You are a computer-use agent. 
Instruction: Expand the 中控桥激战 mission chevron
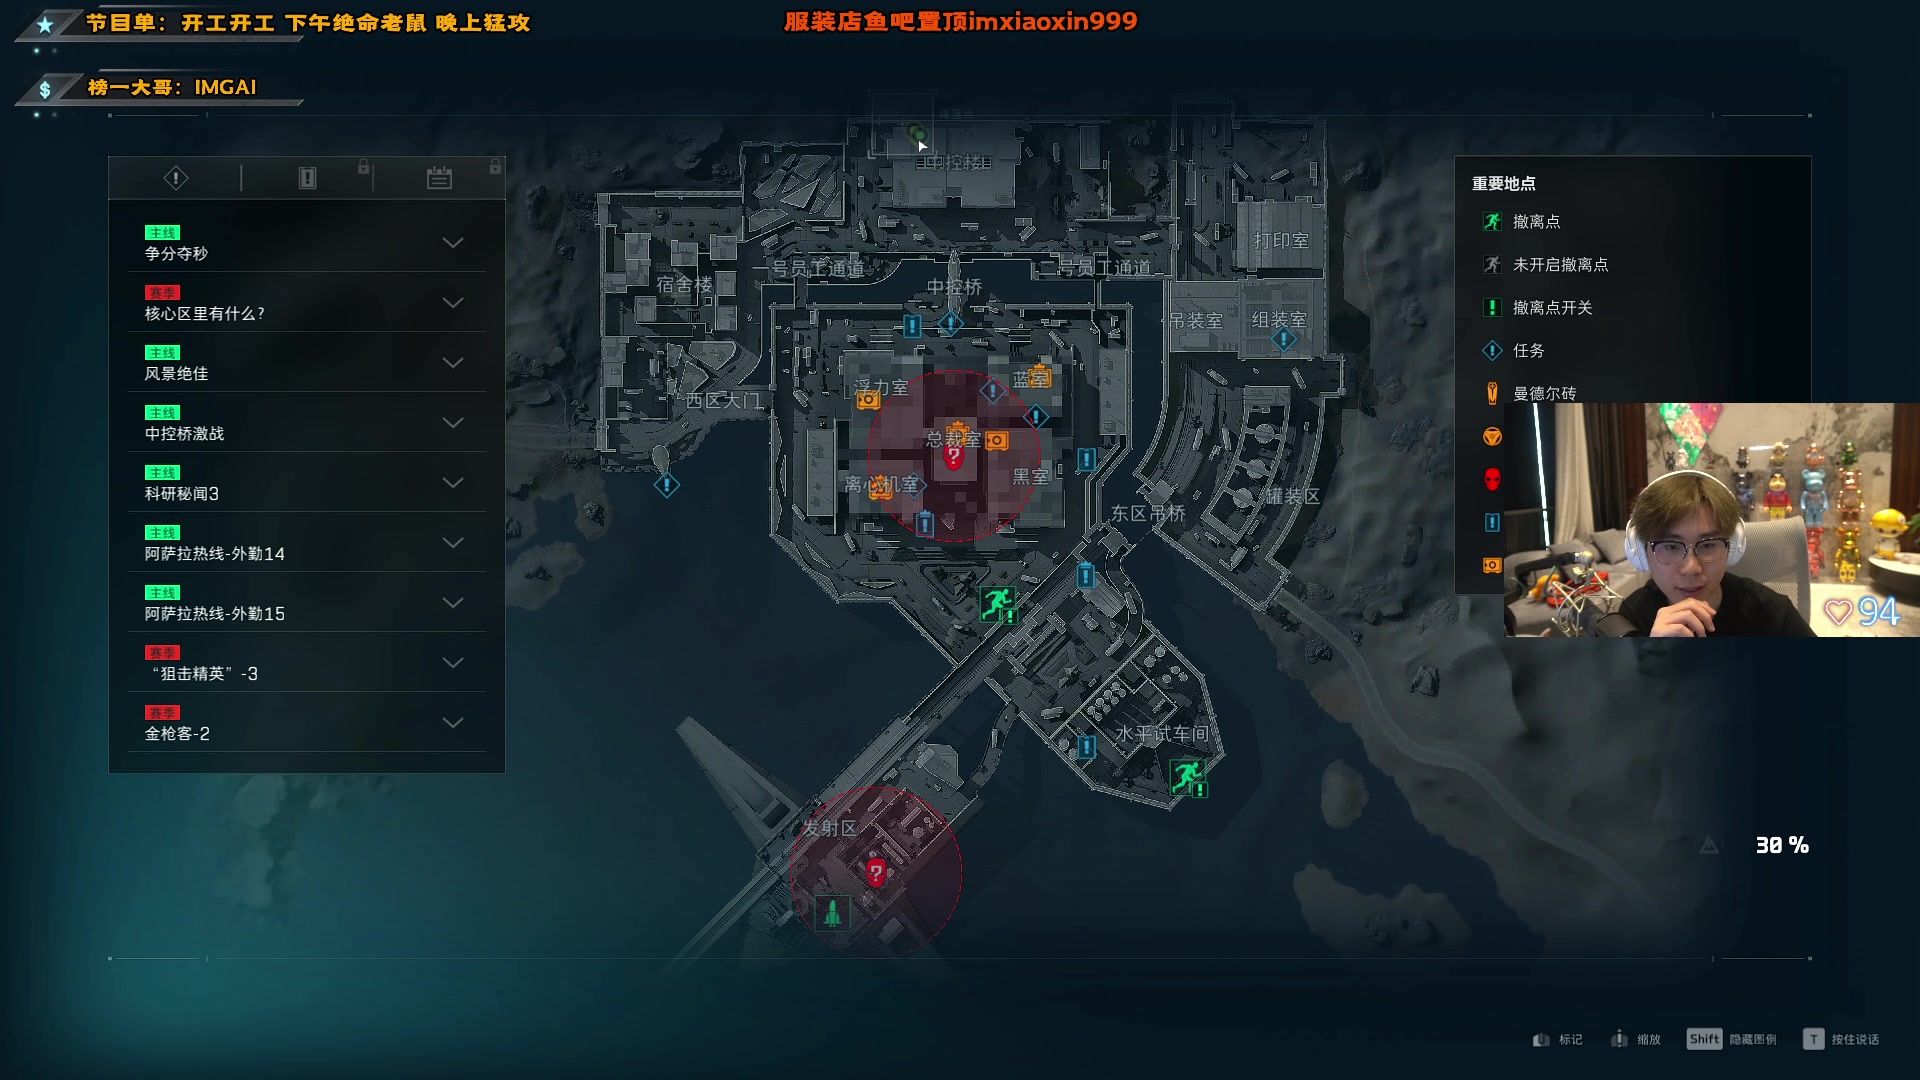pos(453,423)
